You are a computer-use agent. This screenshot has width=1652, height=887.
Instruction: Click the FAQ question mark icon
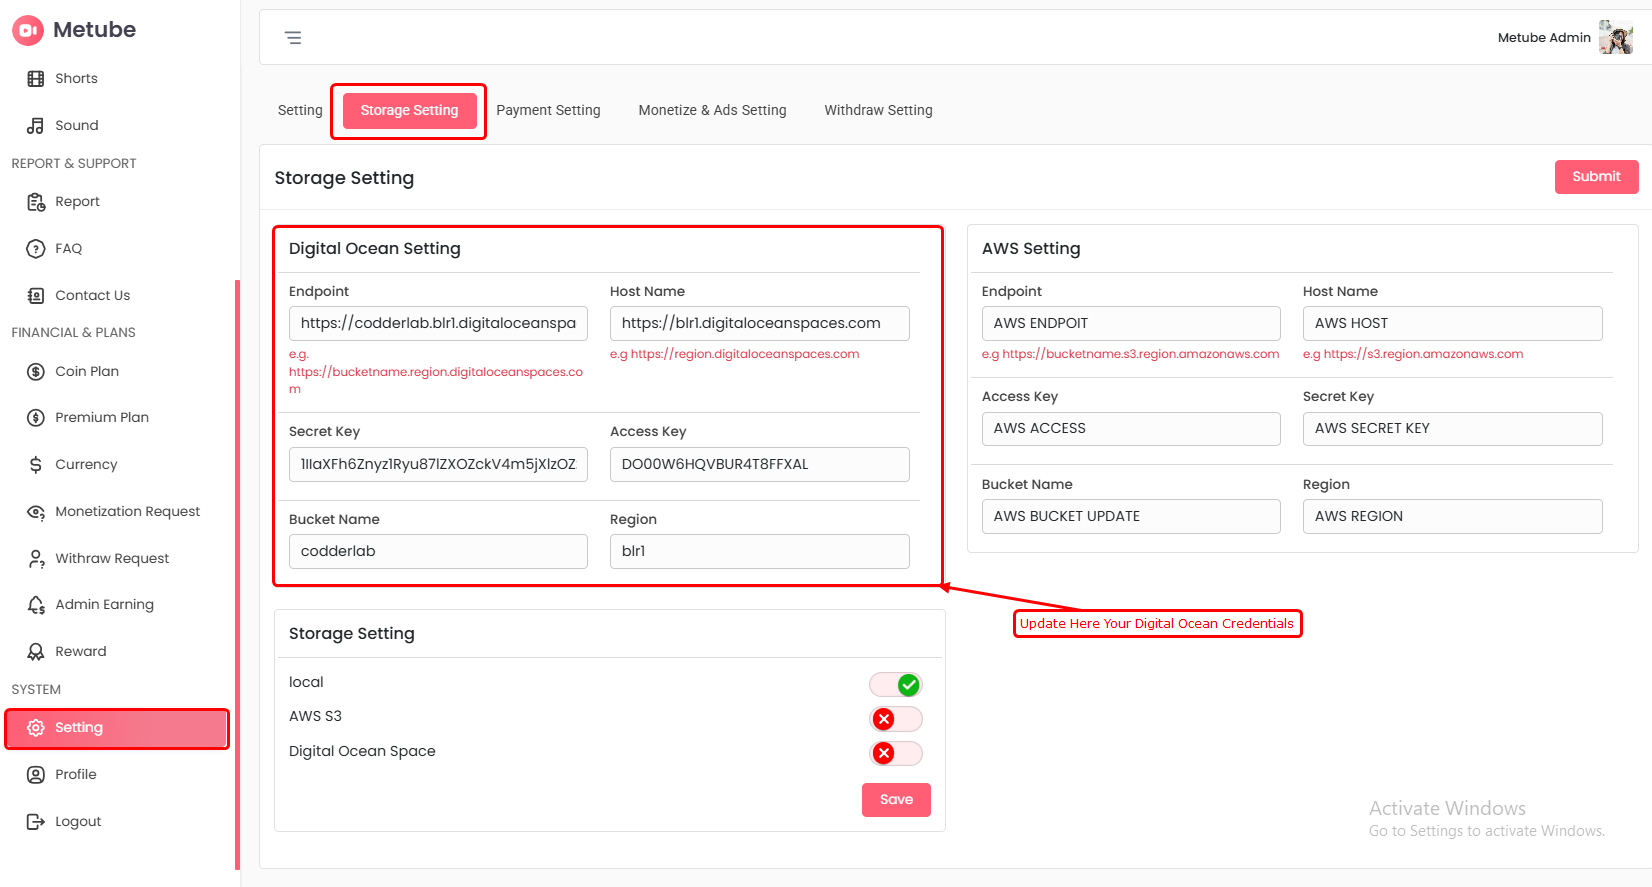(x=36, y=249)
